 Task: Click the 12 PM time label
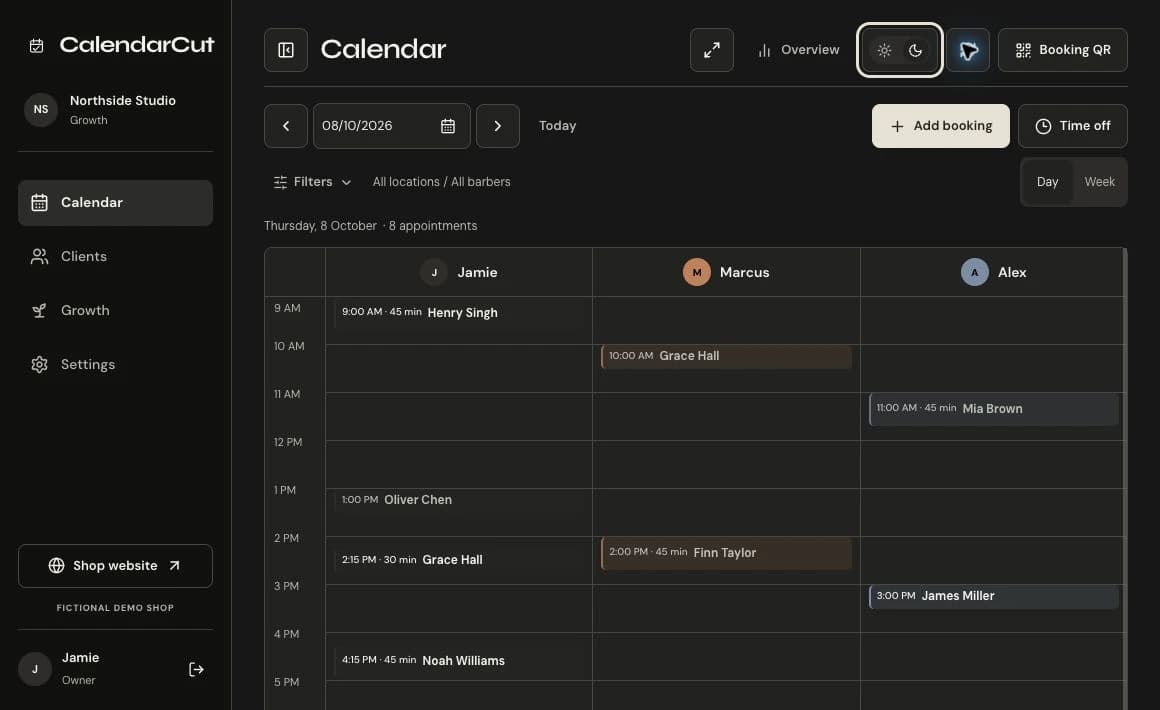pyautogui.click(x=288, y=442)
